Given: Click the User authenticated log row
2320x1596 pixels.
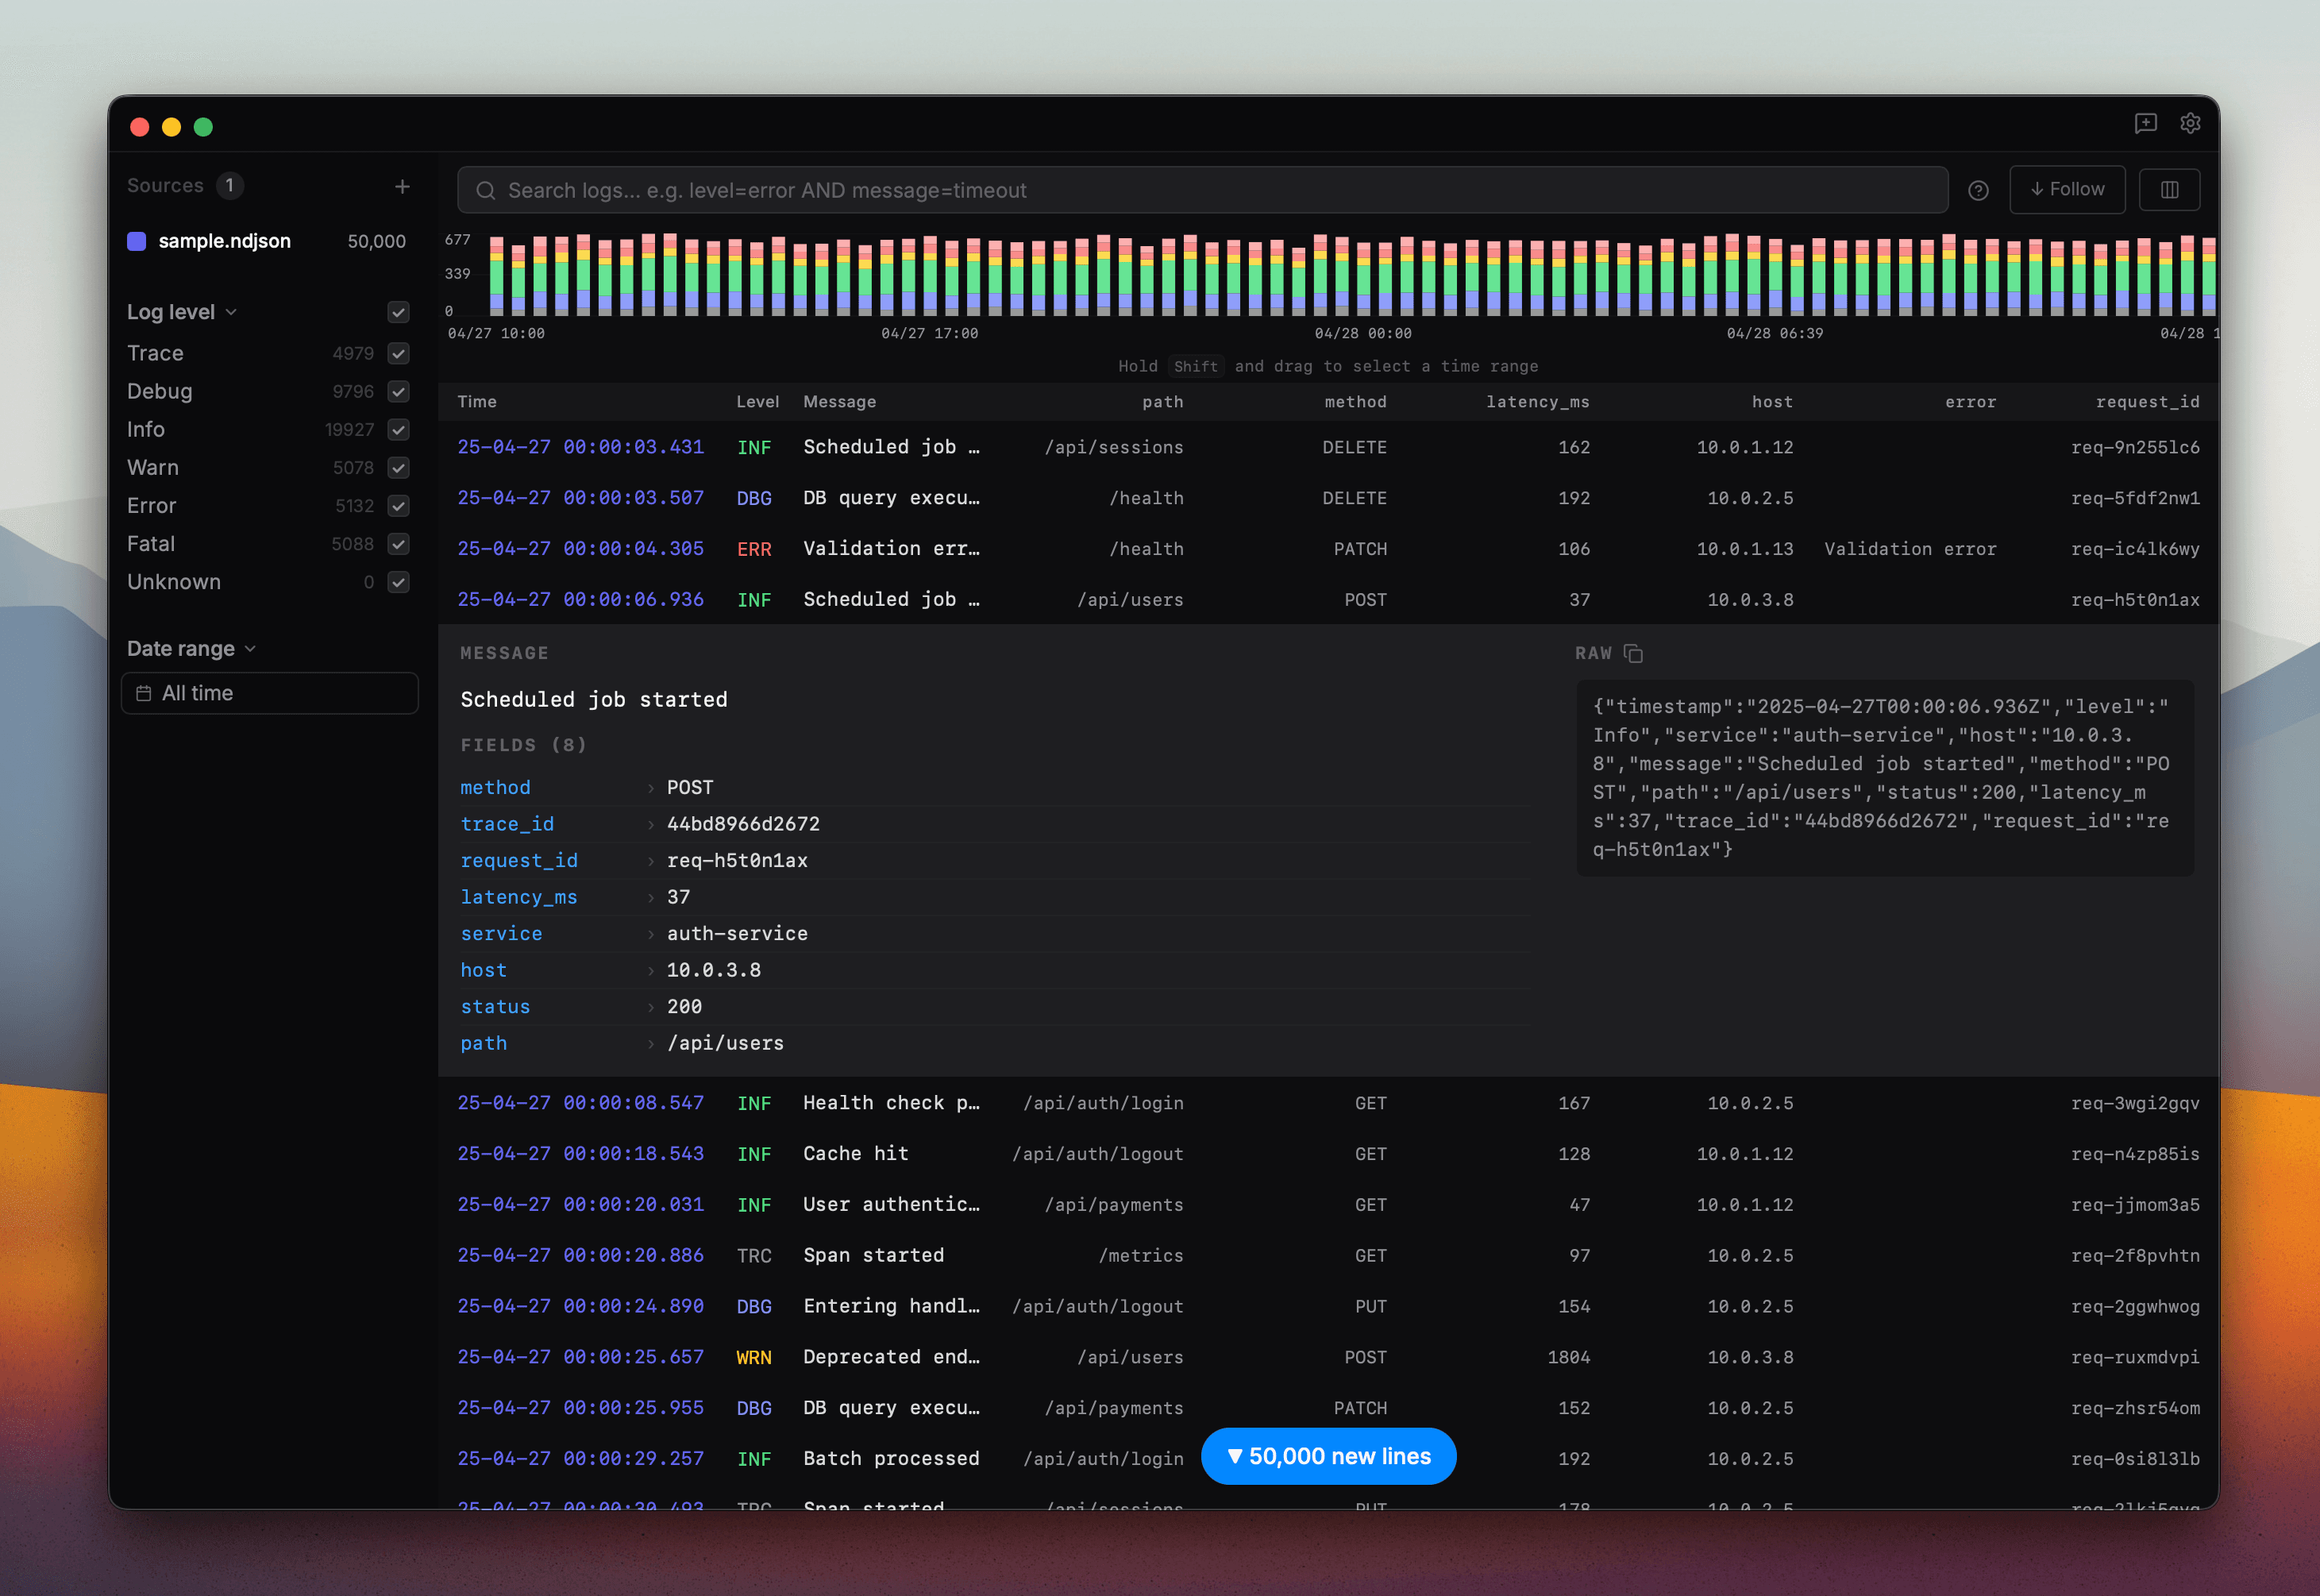Looking at the screenshot, I should pyautogui.click(x=1328, y=1205).
